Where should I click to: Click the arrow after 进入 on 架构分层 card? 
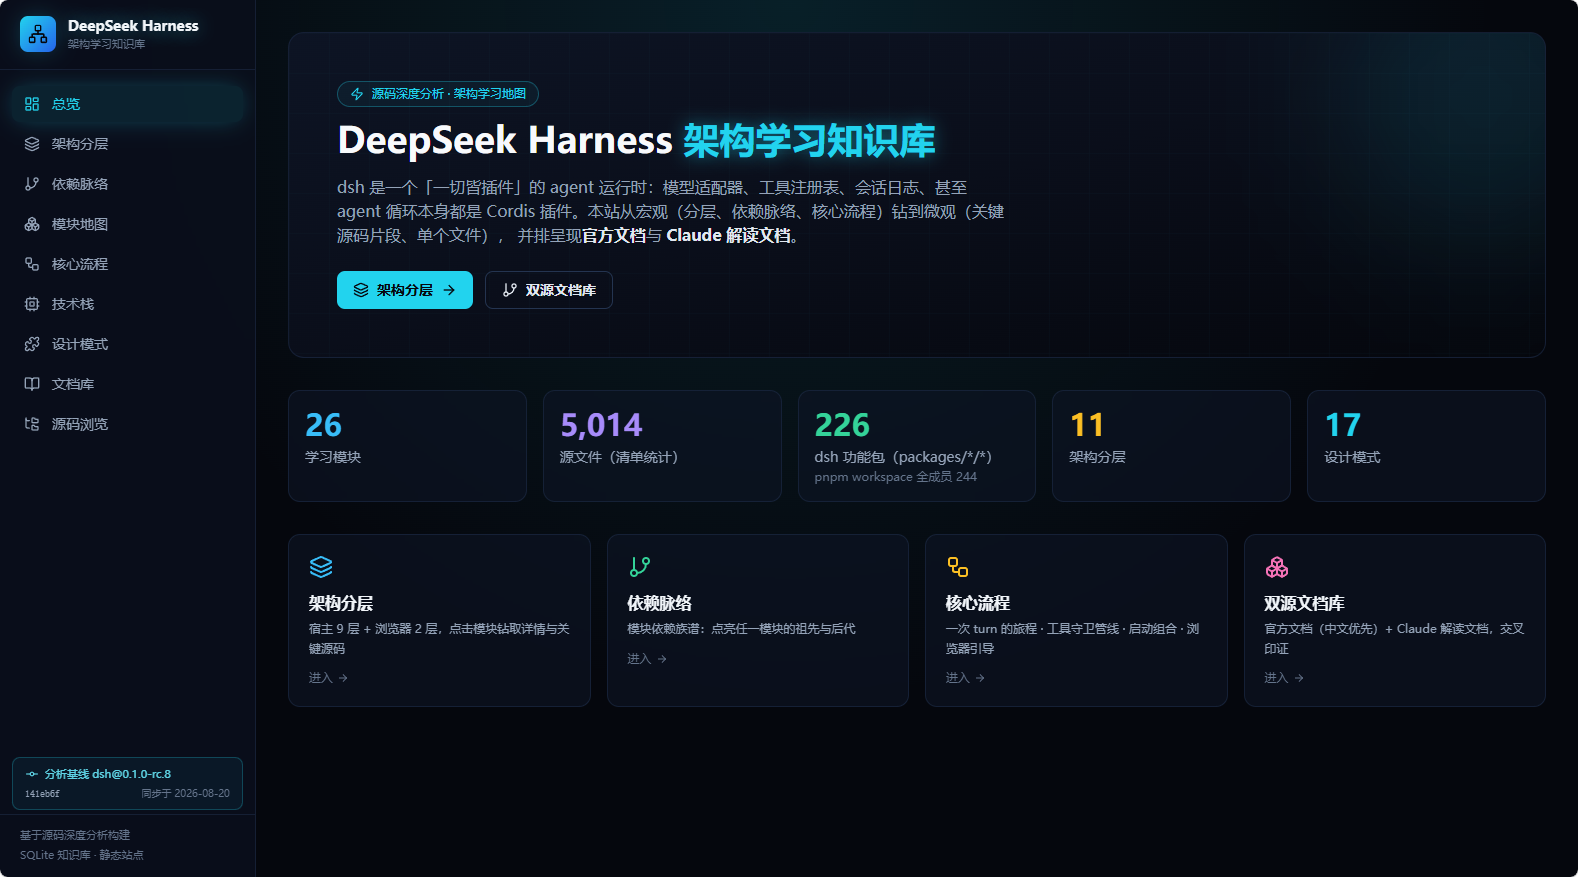tap(343, 678)
